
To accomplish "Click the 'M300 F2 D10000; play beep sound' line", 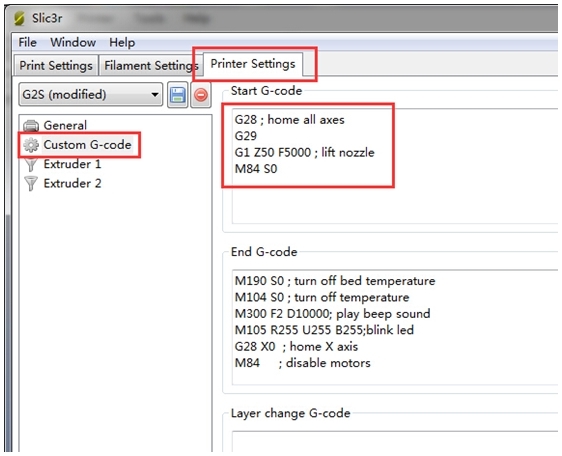I will tap(332, 314).
